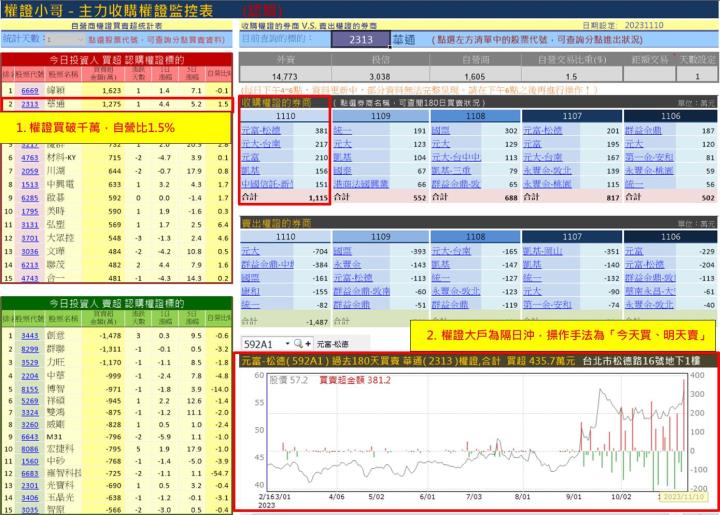The image size is (720, 515).
Task: Open 元富-松德 broker link with value 201
Action: [x=543, y=130]
